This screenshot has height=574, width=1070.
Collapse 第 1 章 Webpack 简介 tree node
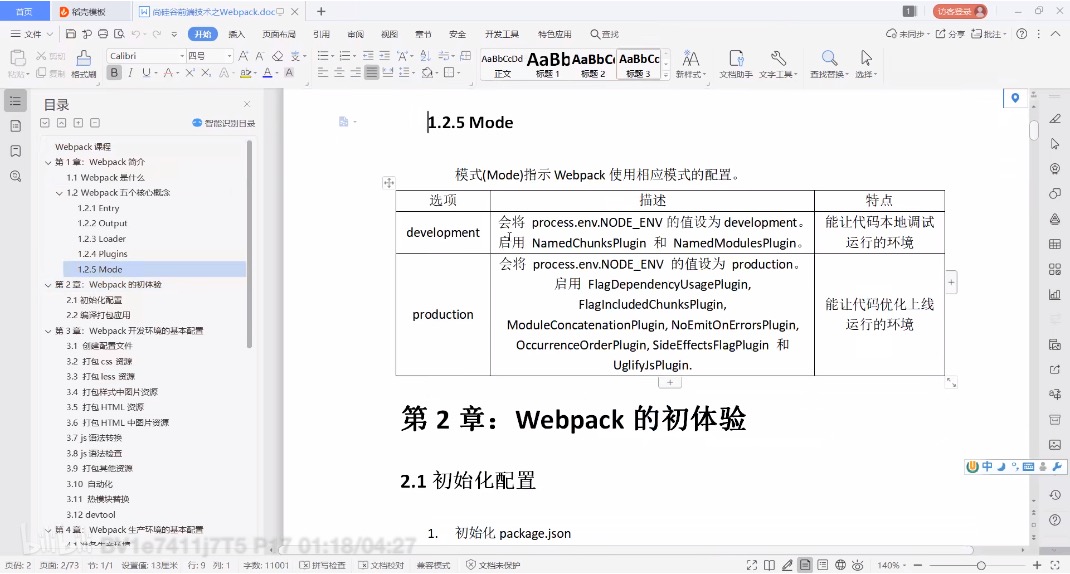(x=48, y=162)
